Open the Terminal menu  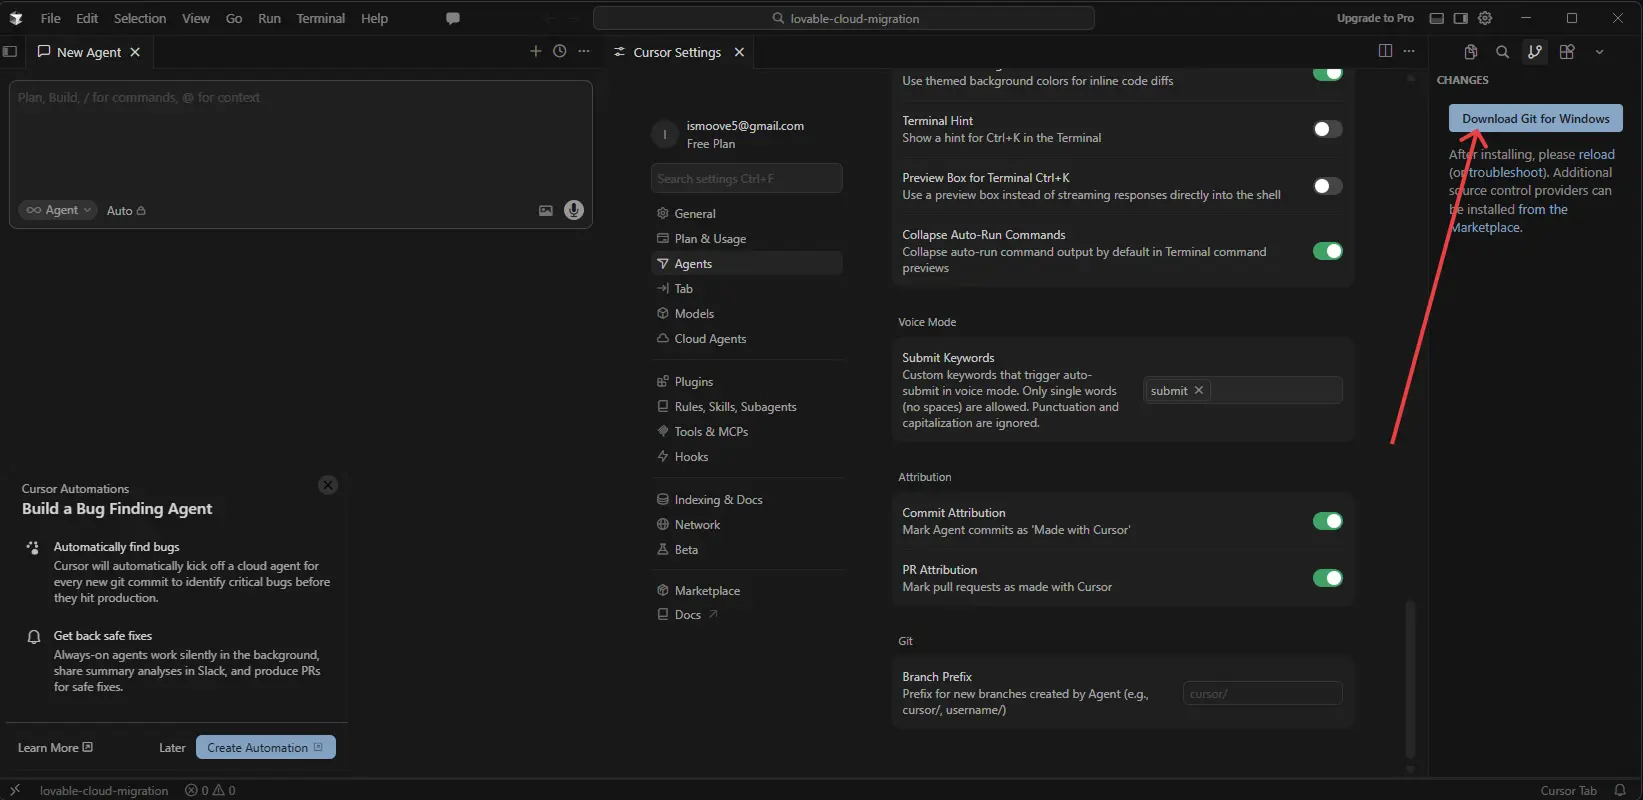320,18
